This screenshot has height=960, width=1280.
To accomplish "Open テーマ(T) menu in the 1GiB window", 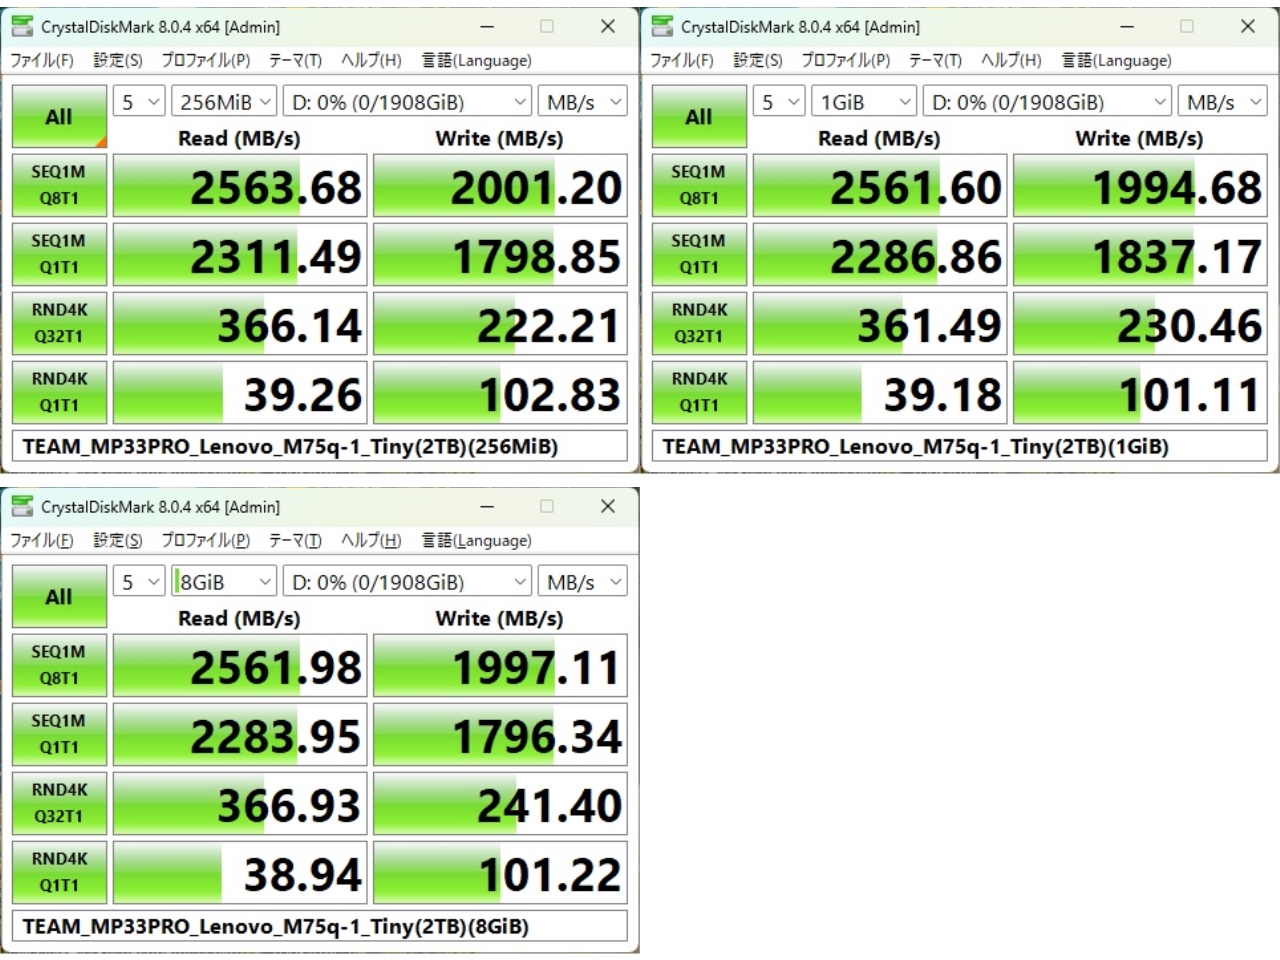I will 935,60.
